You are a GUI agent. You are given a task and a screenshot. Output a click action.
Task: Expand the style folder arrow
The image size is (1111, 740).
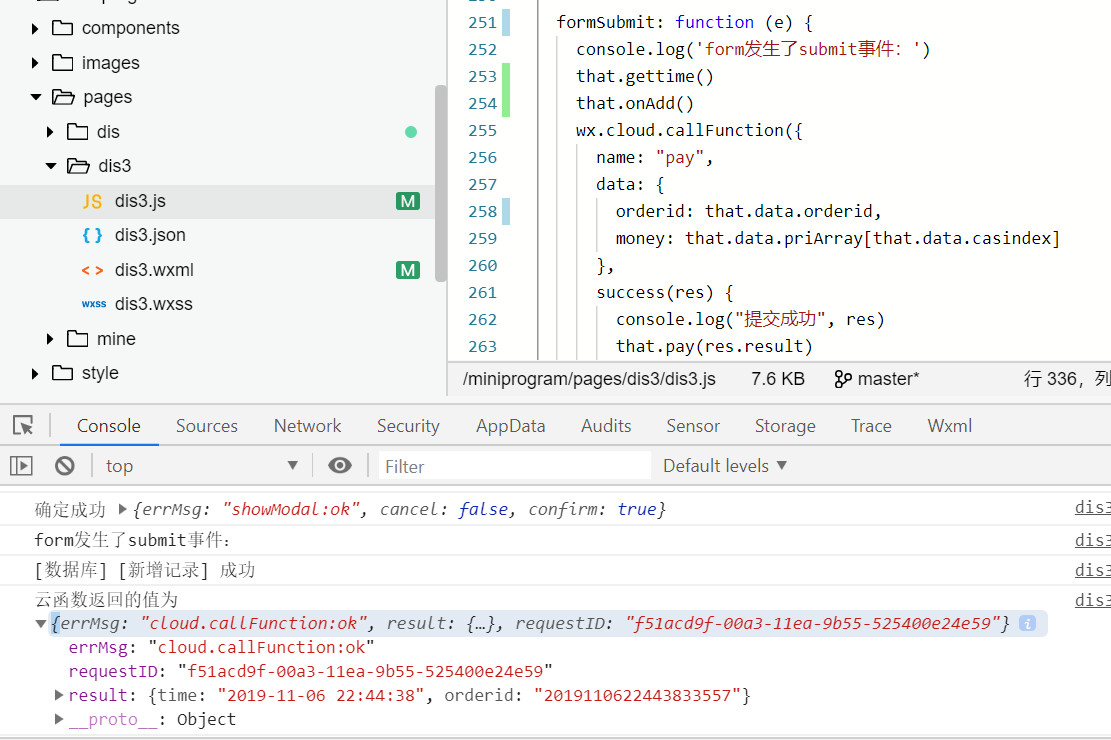[x=35, y=373]
